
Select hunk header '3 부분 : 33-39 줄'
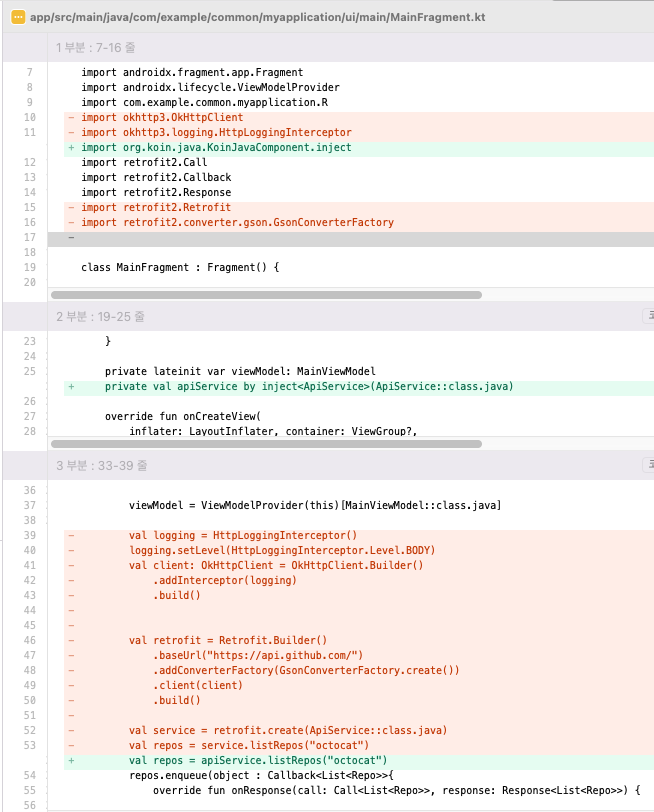point(101,466)
